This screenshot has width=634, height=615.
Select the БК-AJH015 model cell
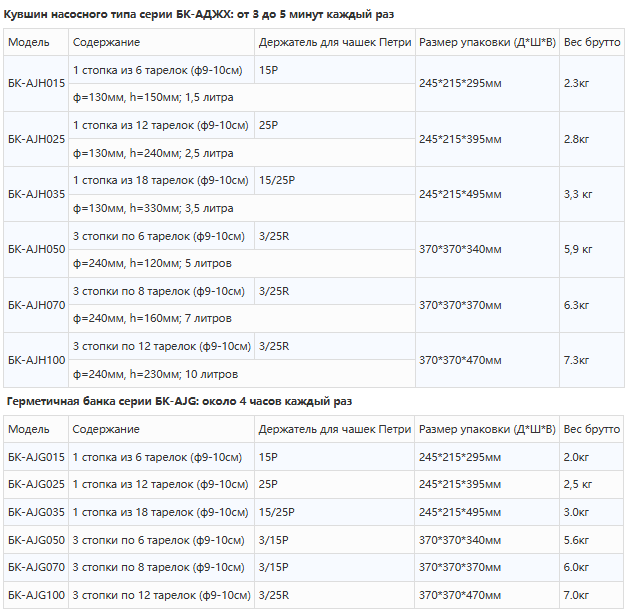pos(36,83)
